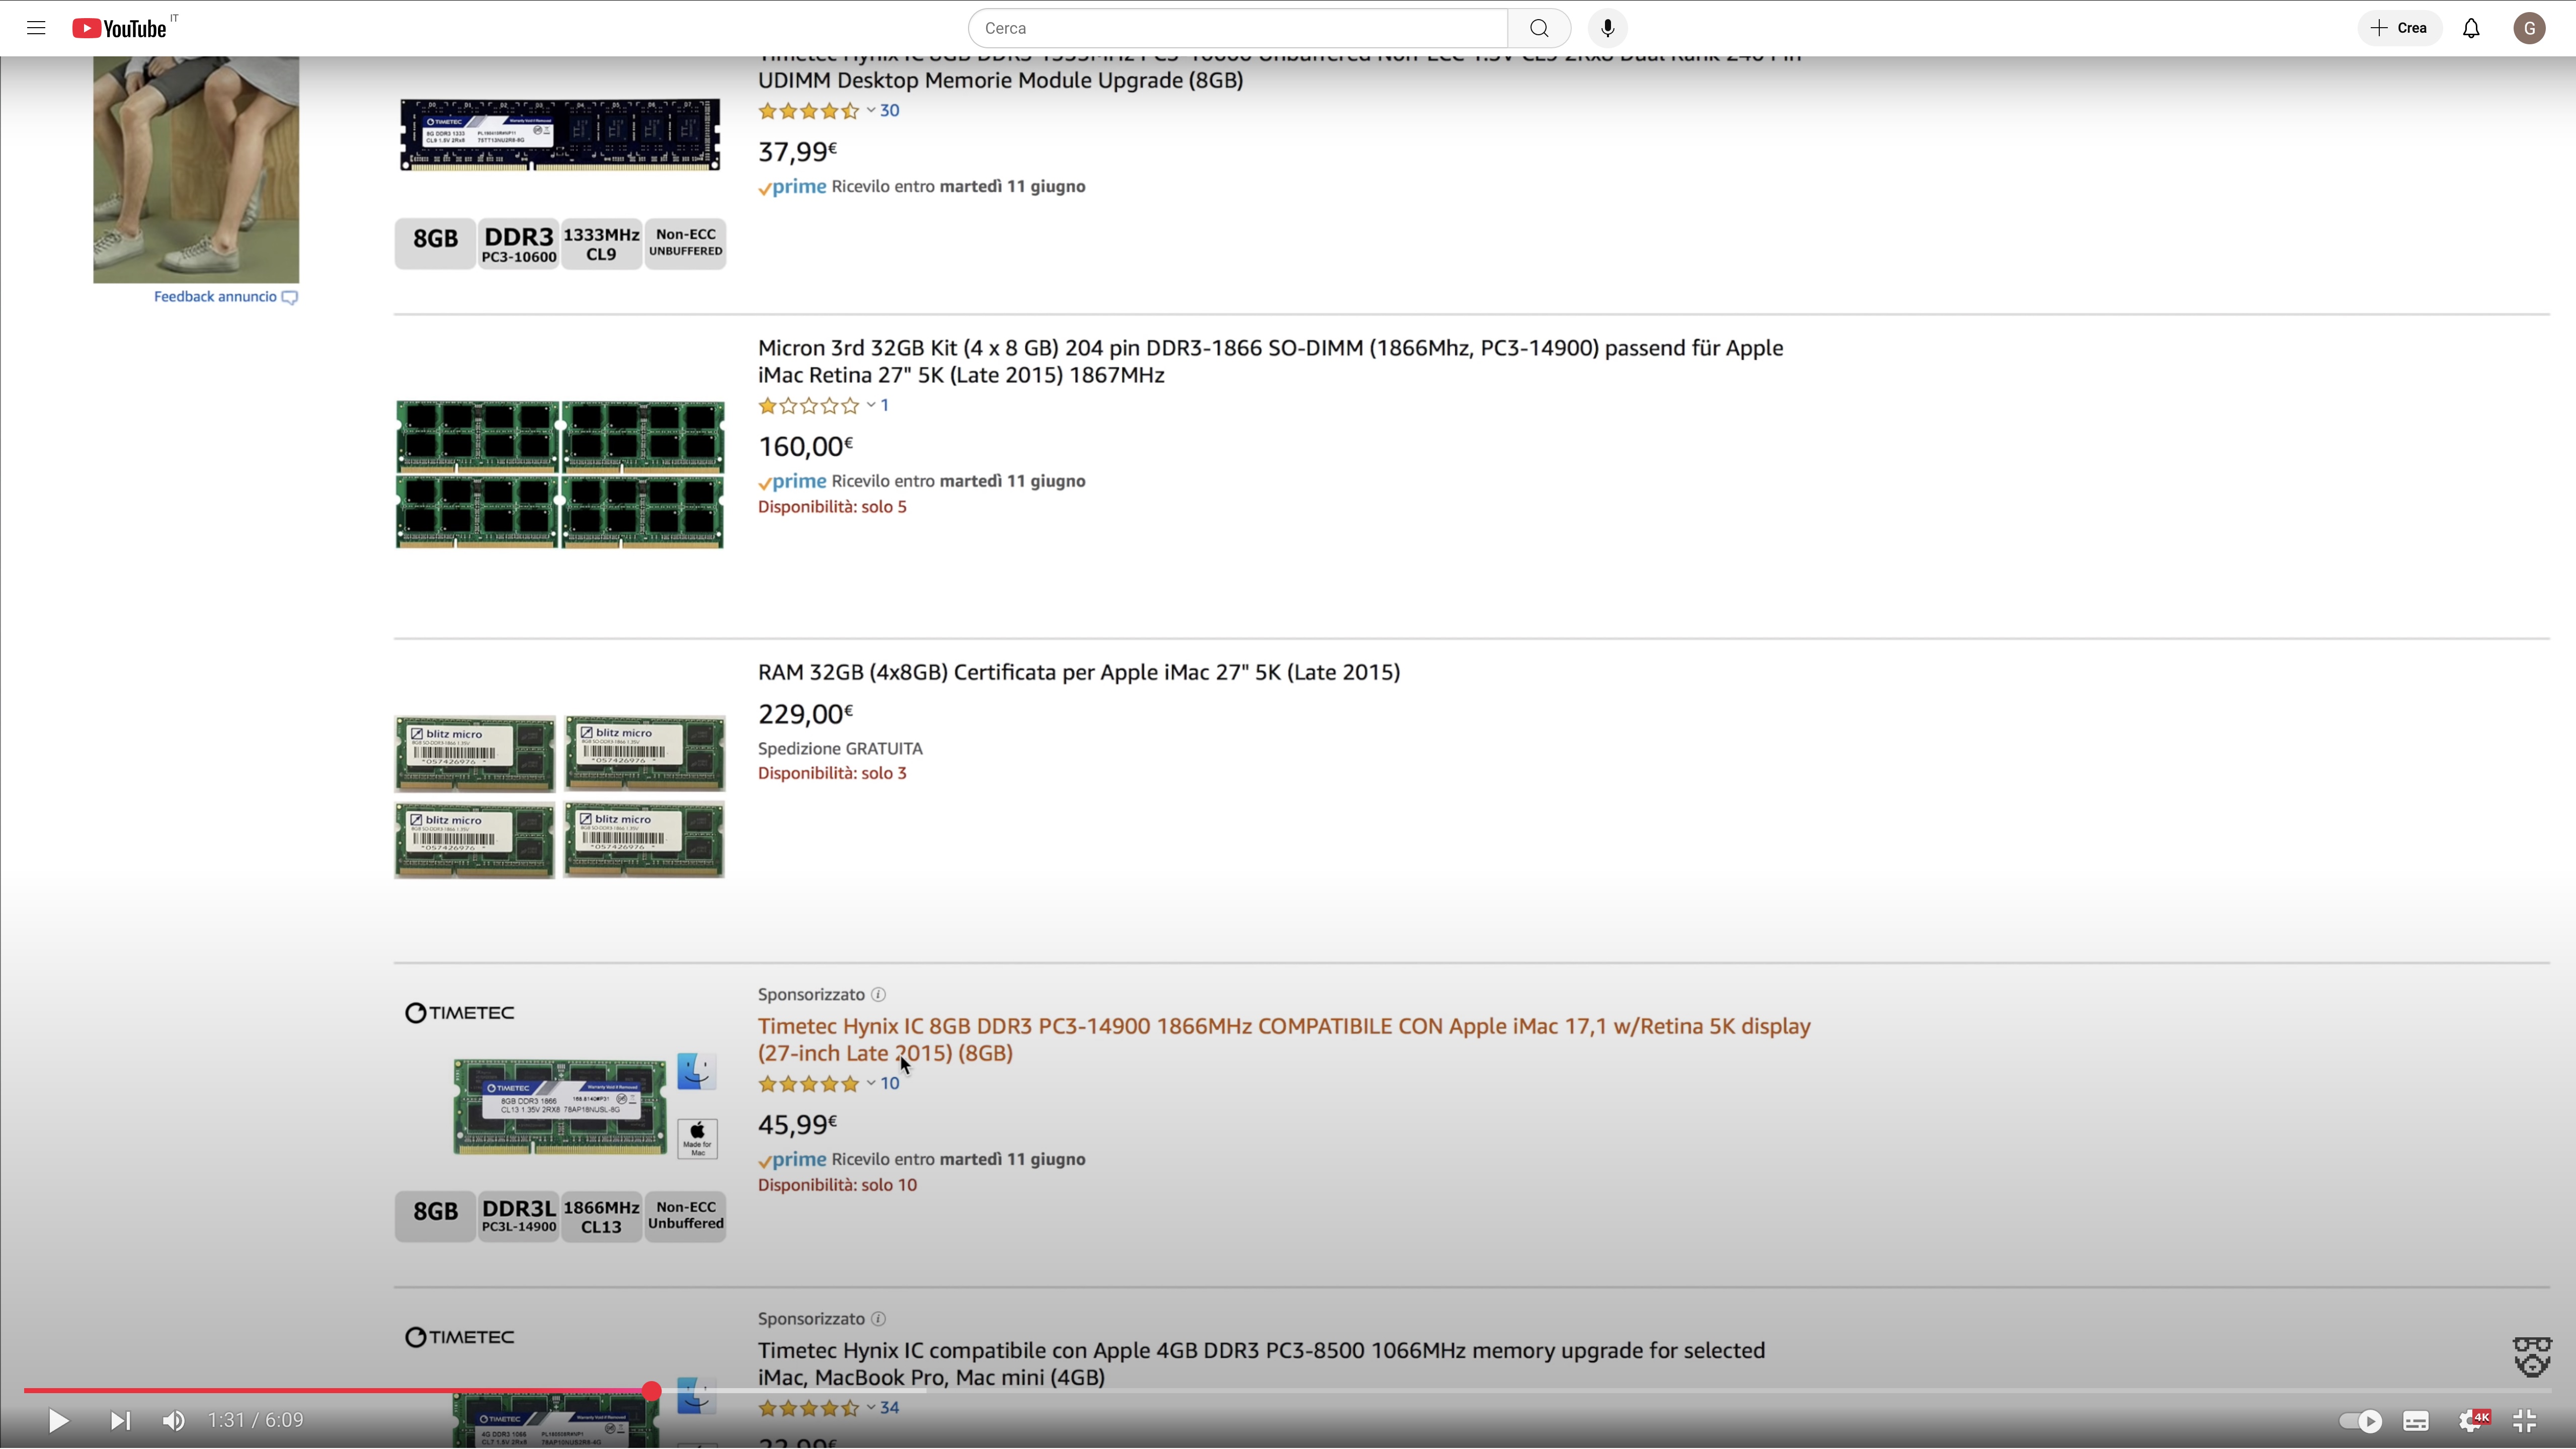Viewport: 2576px width, 1449px height.
Task: Click the 1866MHz CL13 spec badge
Action: click(x=601, y=1217)
